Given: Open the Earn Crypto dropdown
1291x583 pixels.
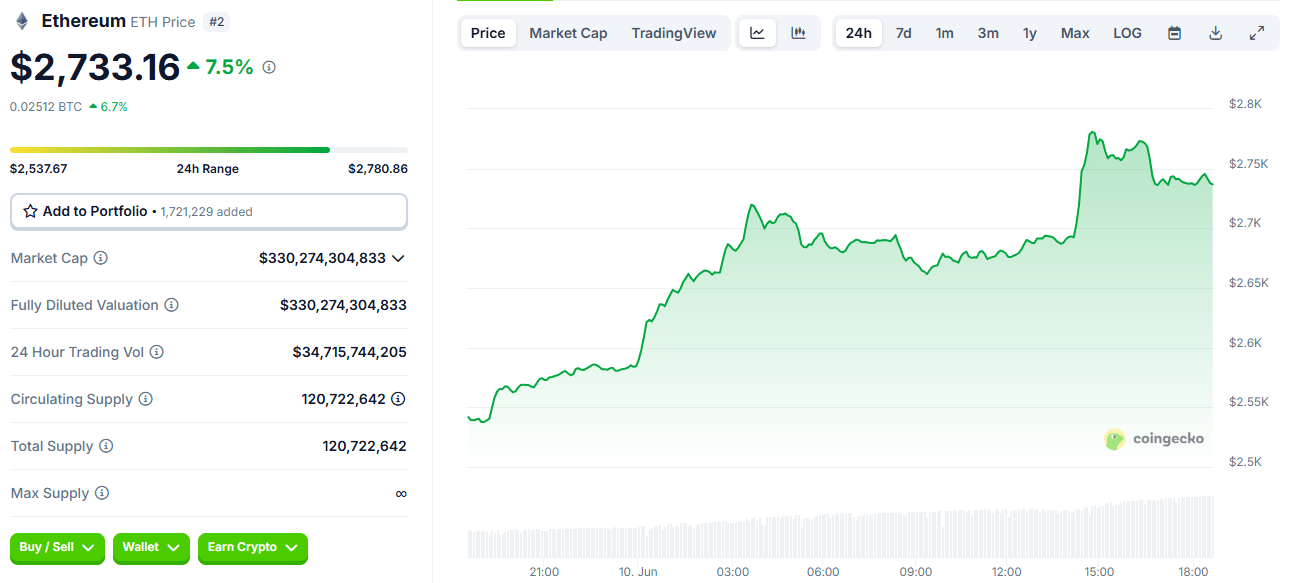Looking at the screenshot, I should (253, 547).
